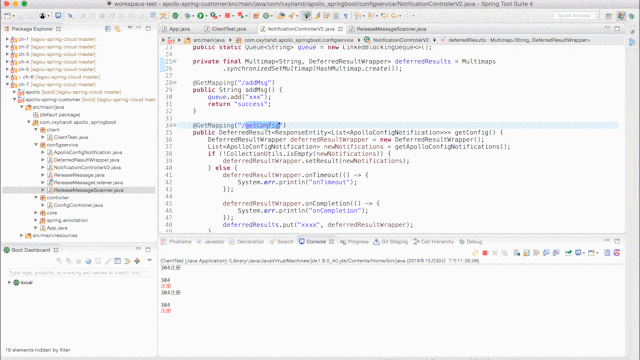Toggle Scroll Lock in console toolbar

(527, 253)
